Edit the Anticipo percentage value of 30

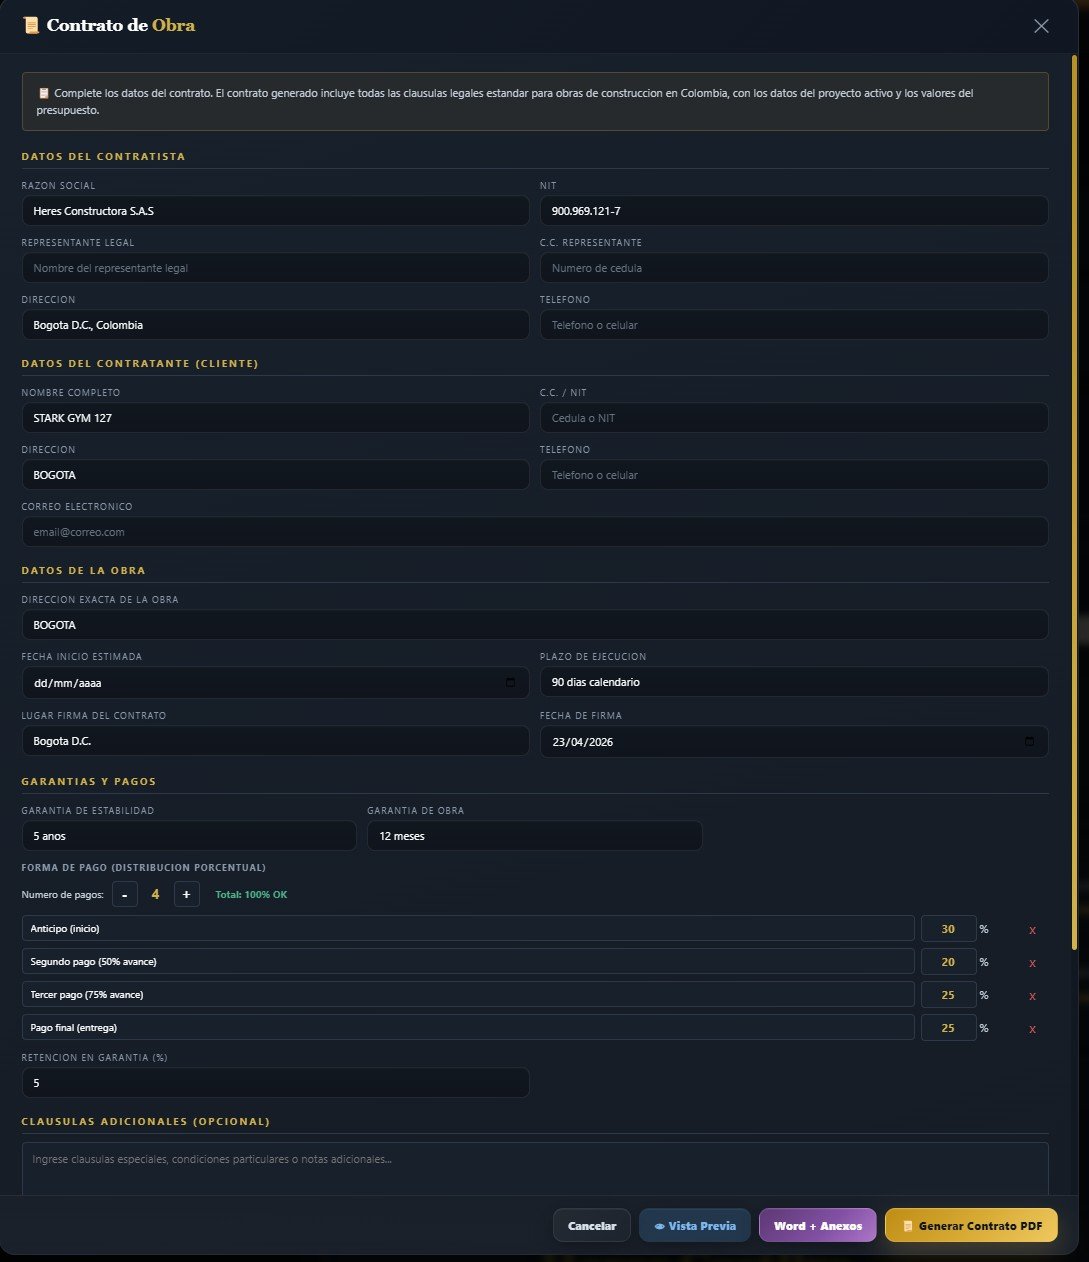tap(948, 929)
